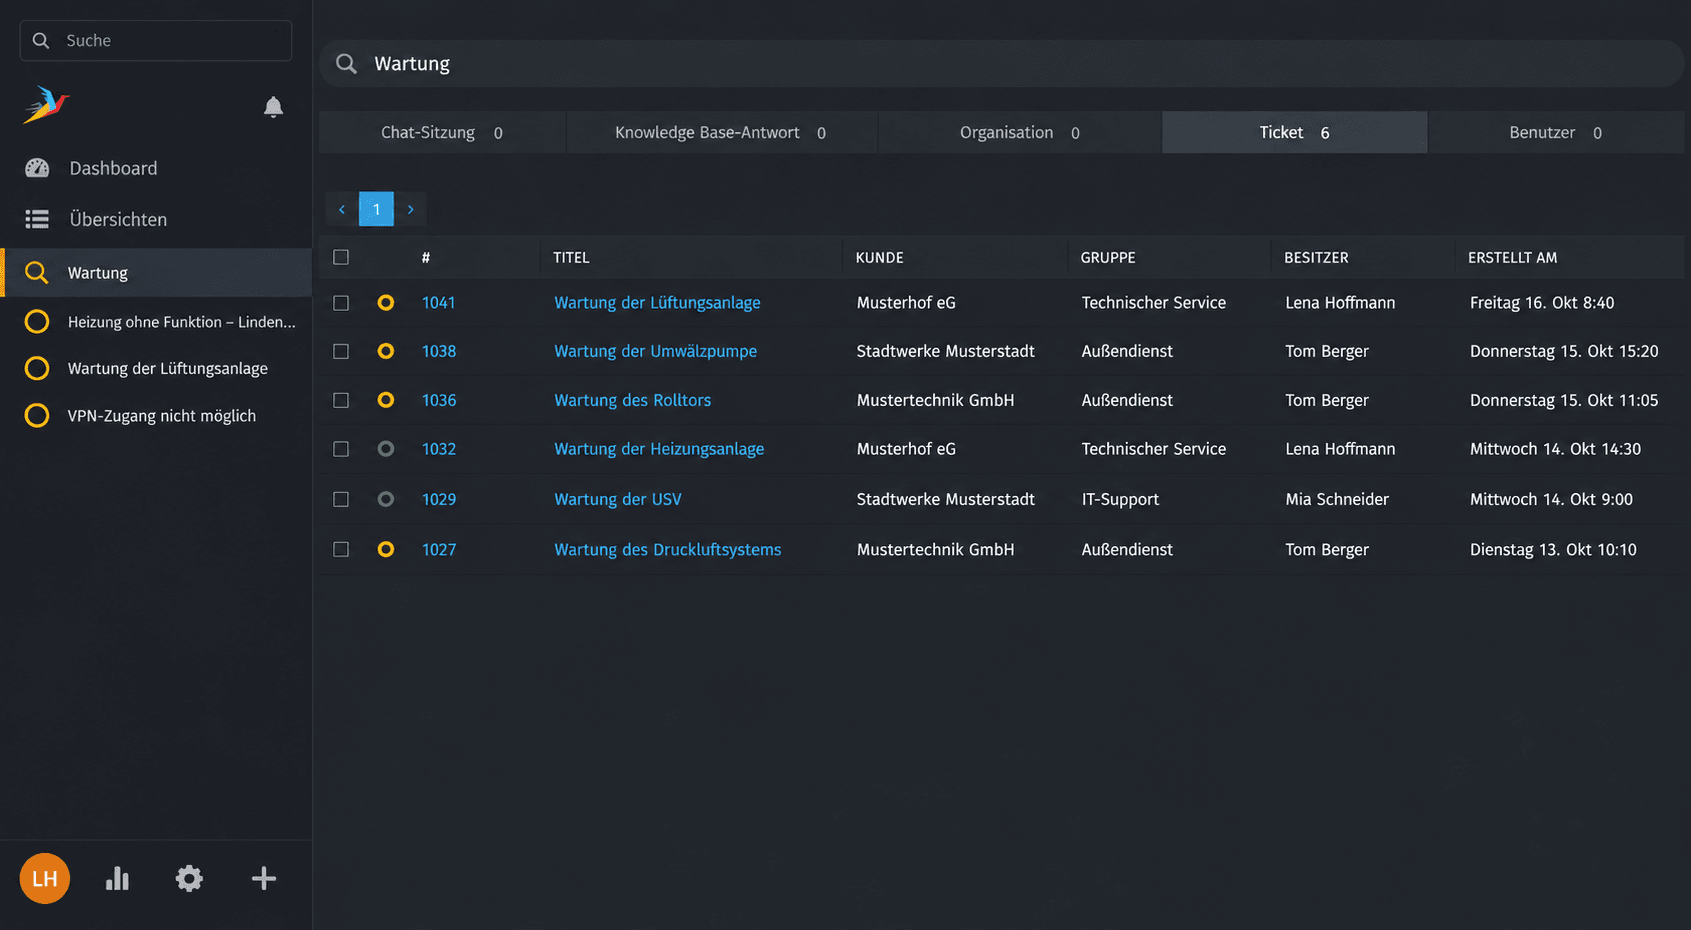The height and width of the screenshot is (930, 1691).
Task: Open admin settings gear icon
Action: click(189, 879)
